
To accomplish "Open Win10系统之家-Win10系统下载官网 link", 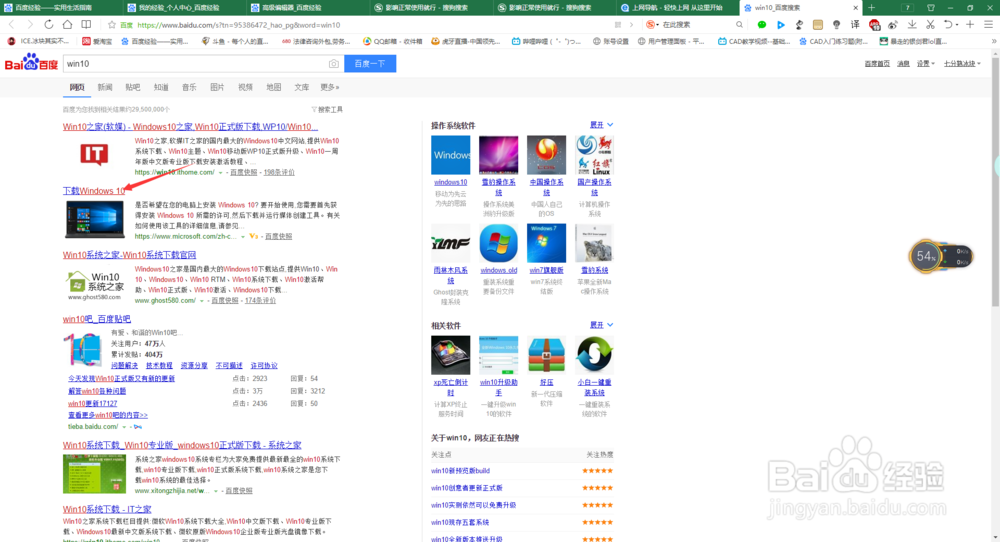I will point(129,255).
